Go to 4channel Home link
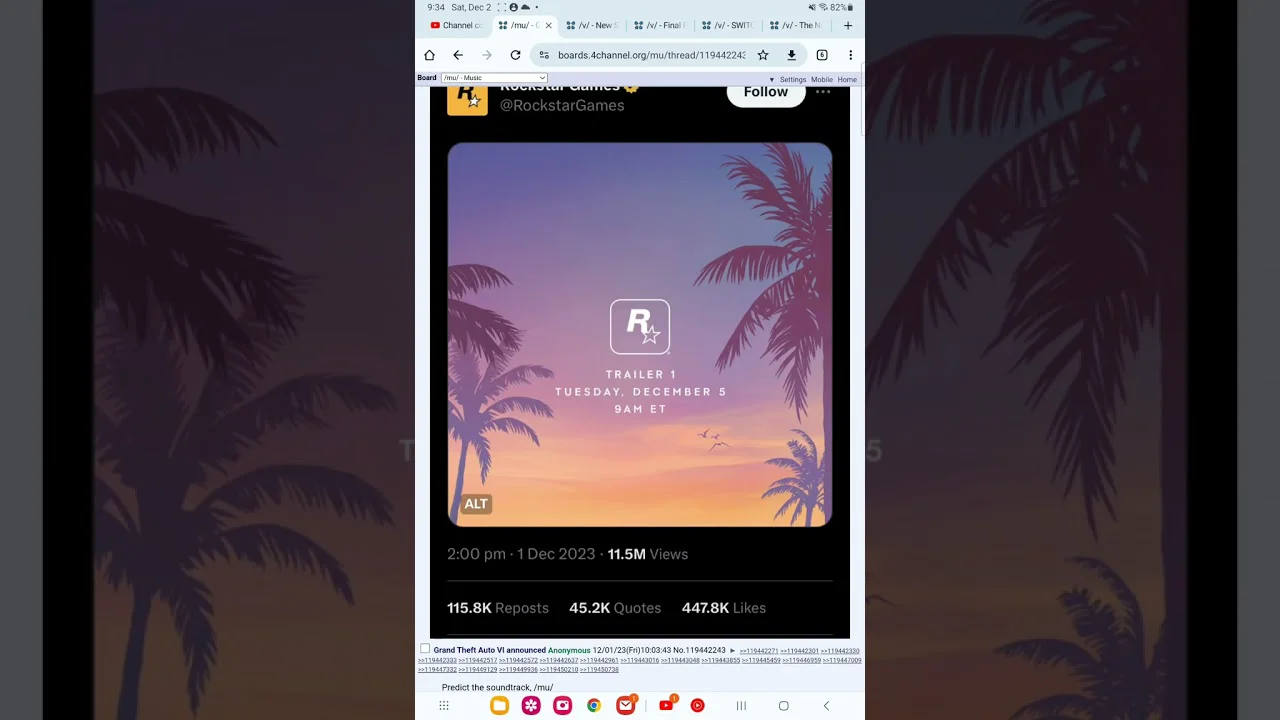 (x=847, y=80)
